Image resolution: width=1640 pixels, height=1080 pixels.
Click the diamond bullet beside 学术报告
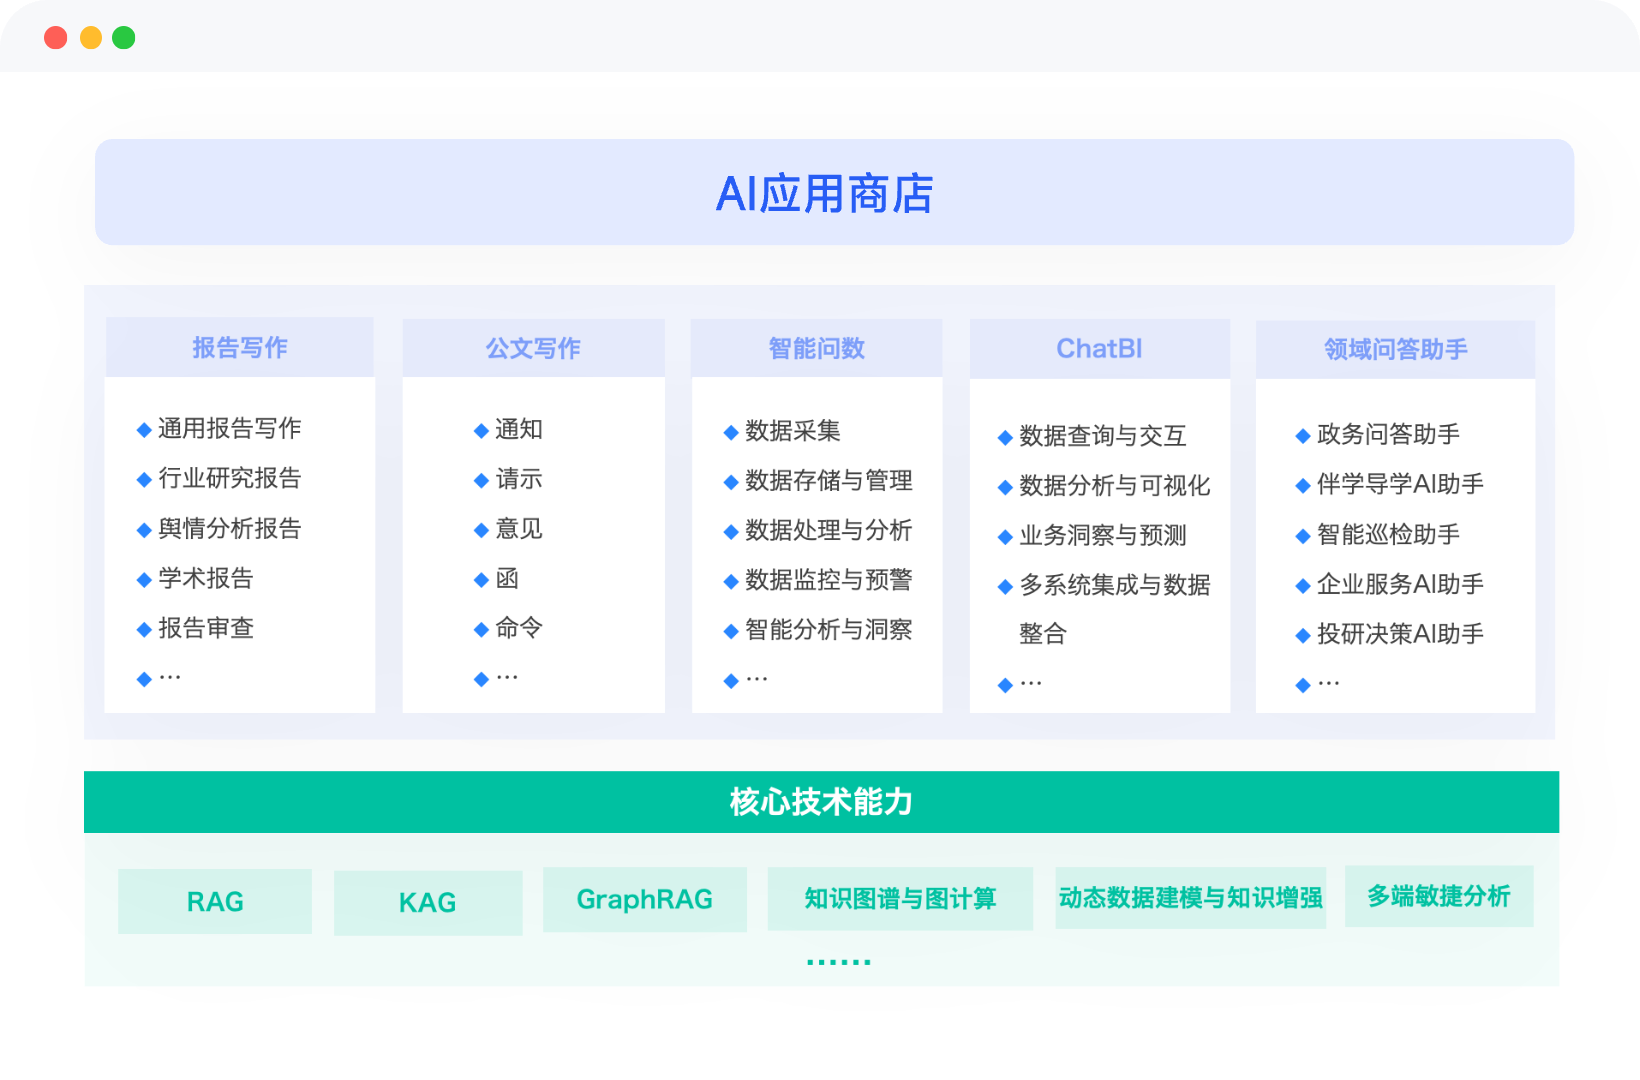144,580
